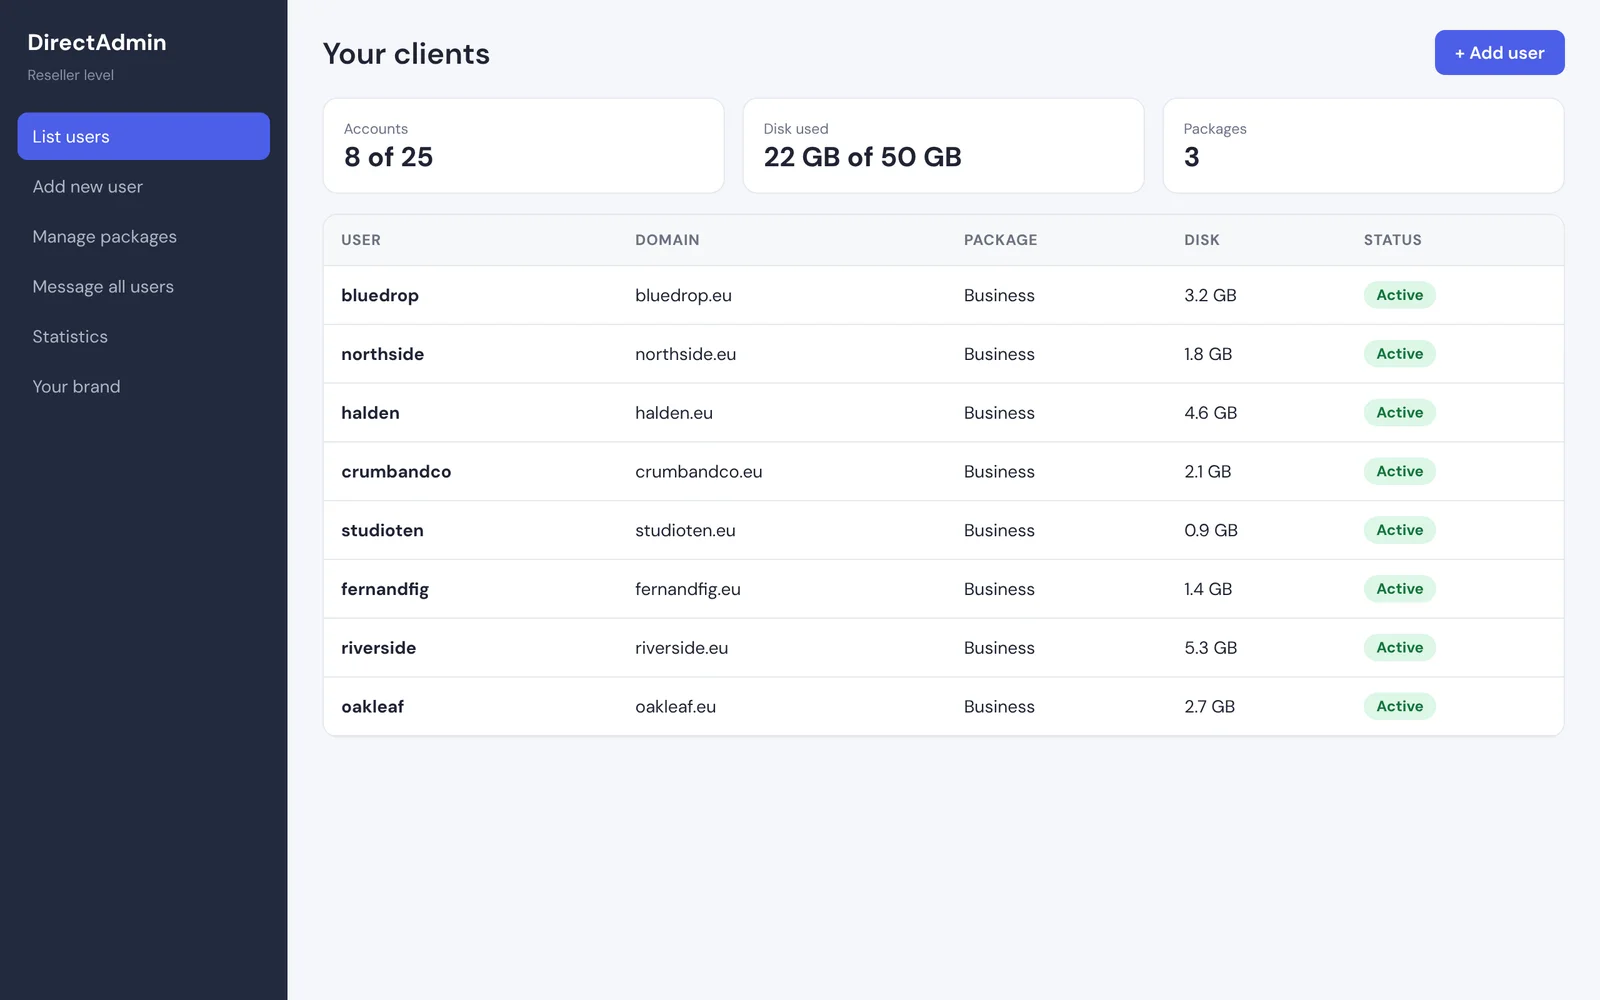1600x1000 pixels.
Task: Click the 5.3 GB disk value
Action: (x=1210, y=648)
